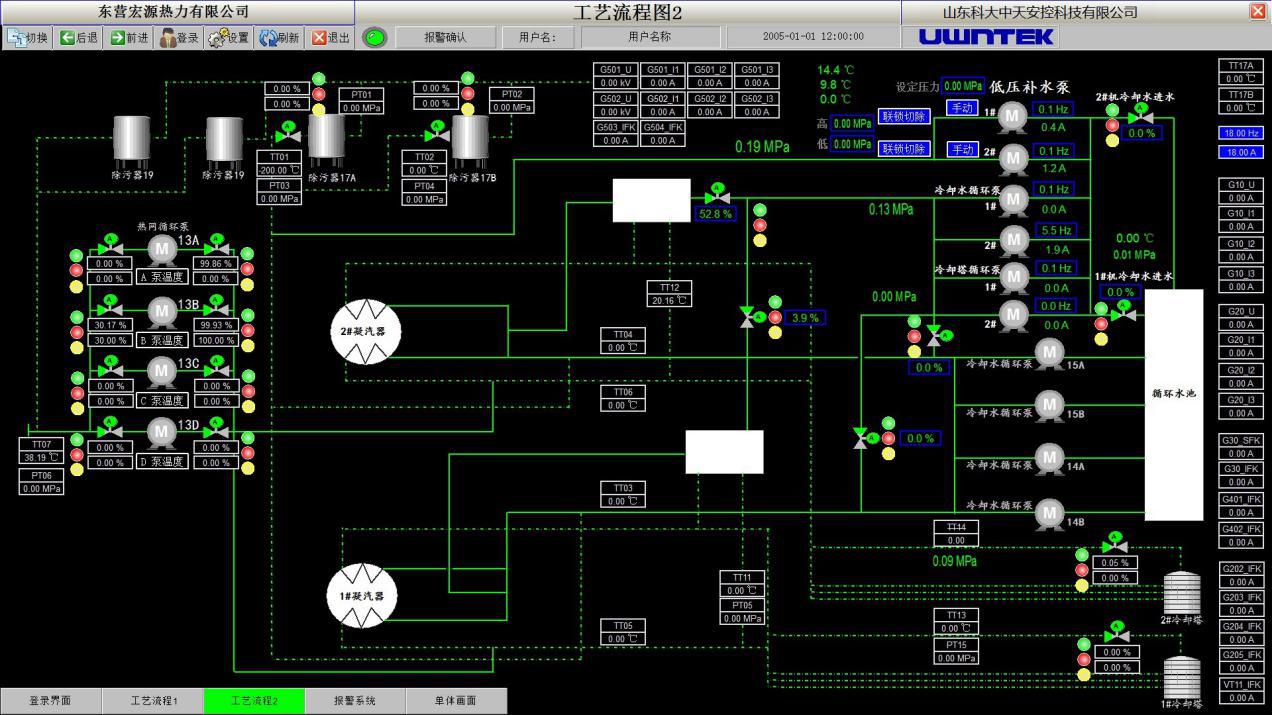1272x715 pixels.
Task: Click the 2#冷却塔 cooling tower icon
Action: [1181, 592]
